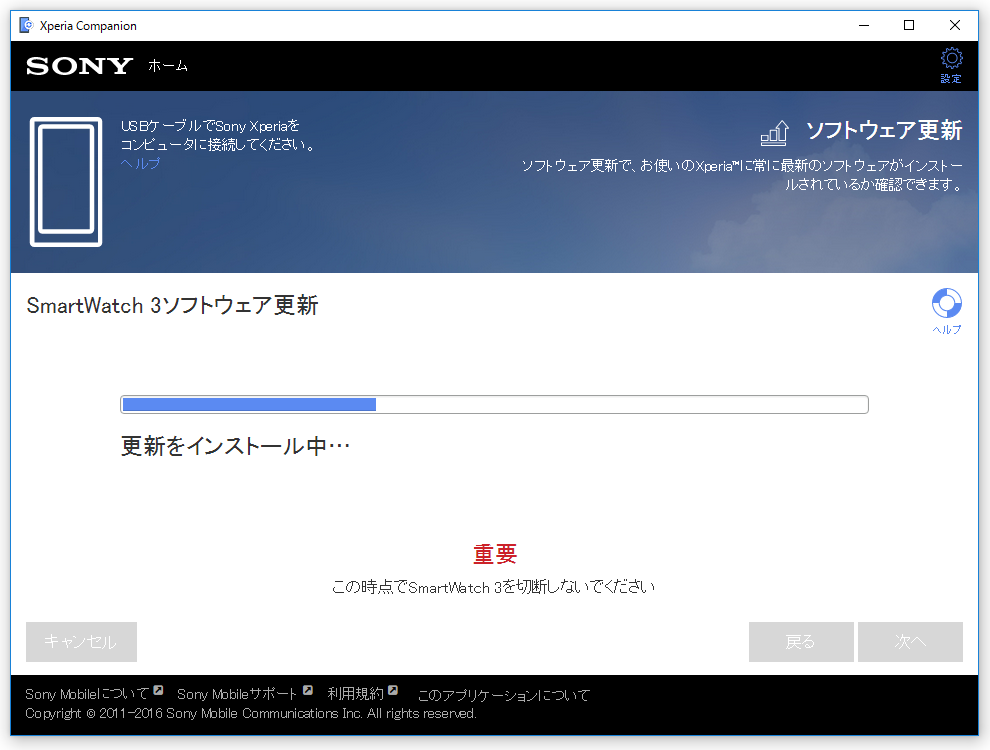Screen dimensions: 990x750
Task: Click external link icon beside Sony Mobileサポート
Action: click(307, 690)
